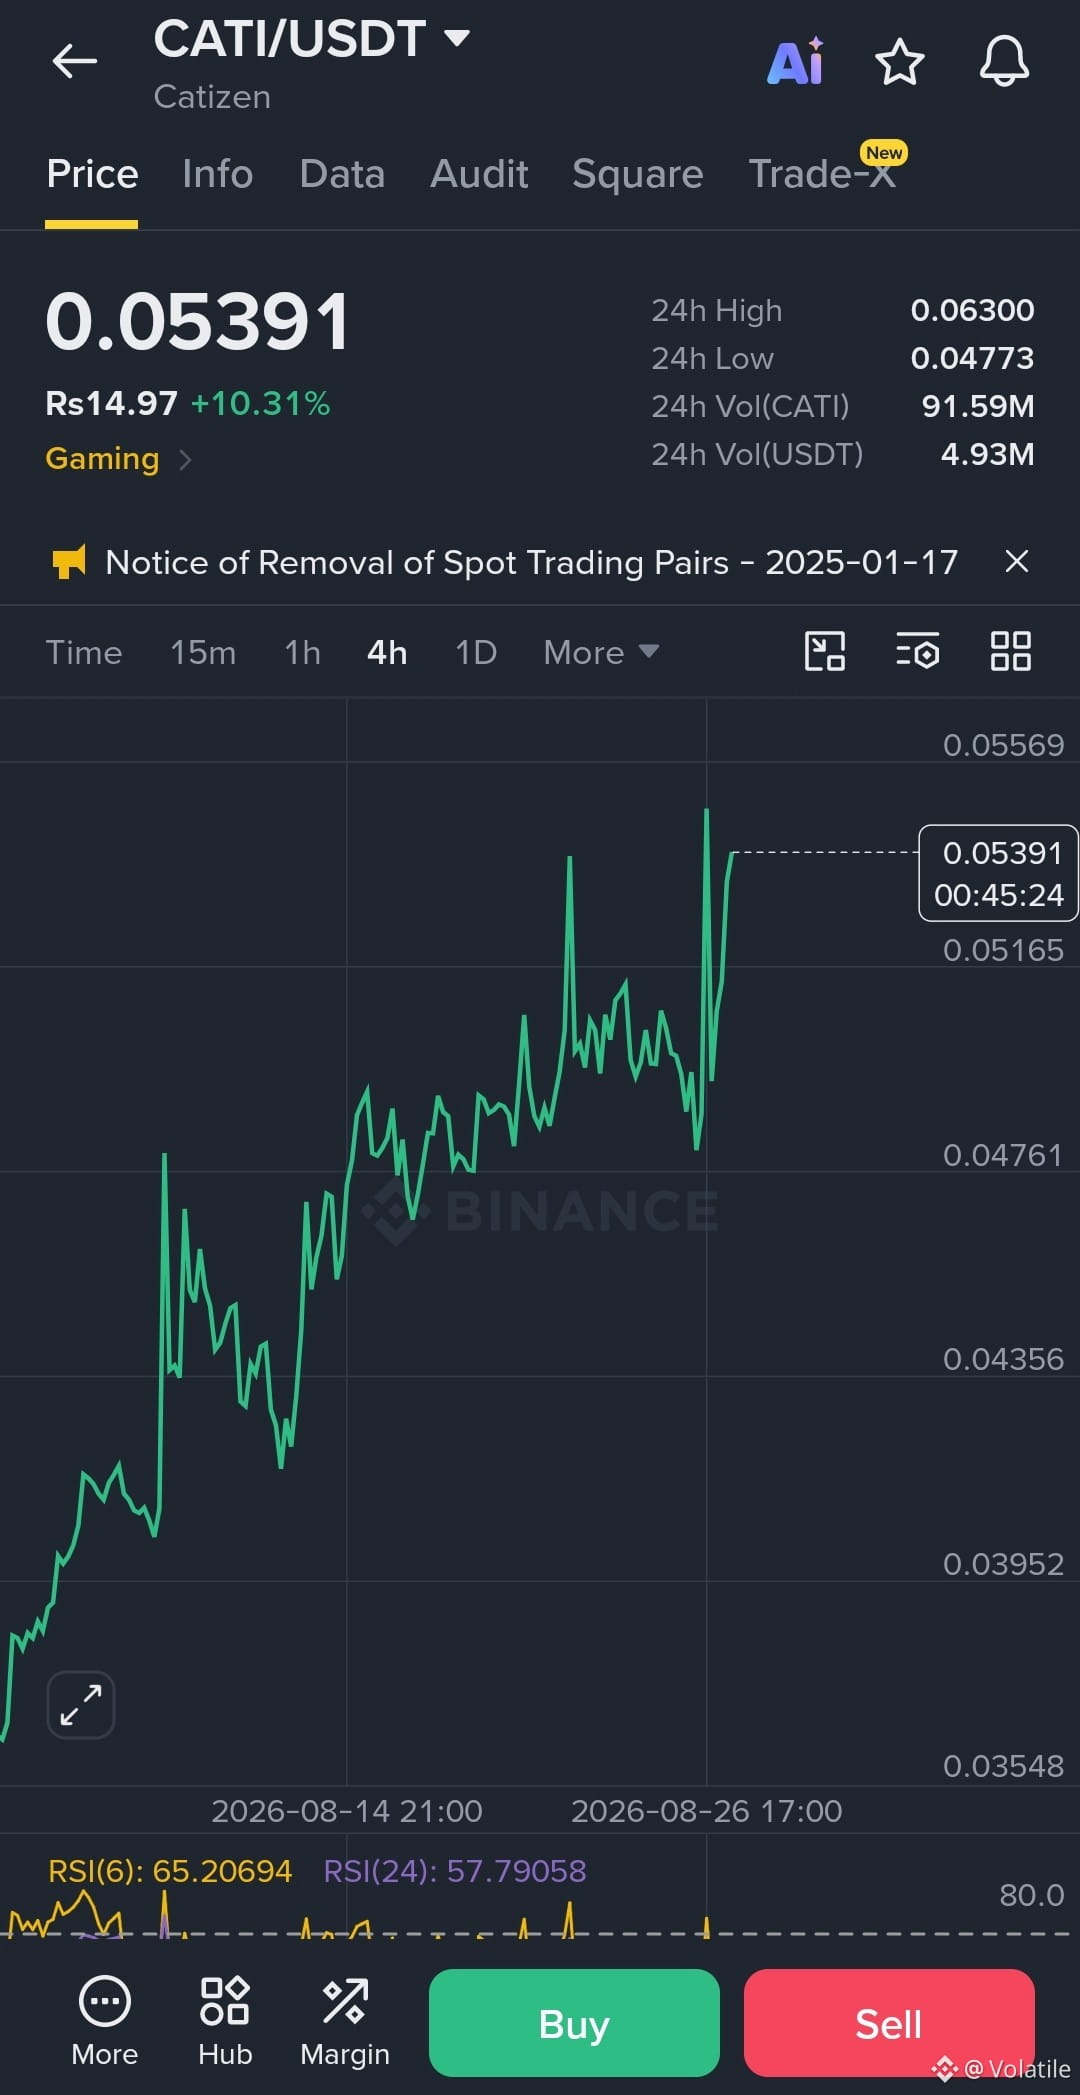1080x2095 pixels.
Task: Tap the 0.03548 price axis label
Action: (x=1003, y=1766)
